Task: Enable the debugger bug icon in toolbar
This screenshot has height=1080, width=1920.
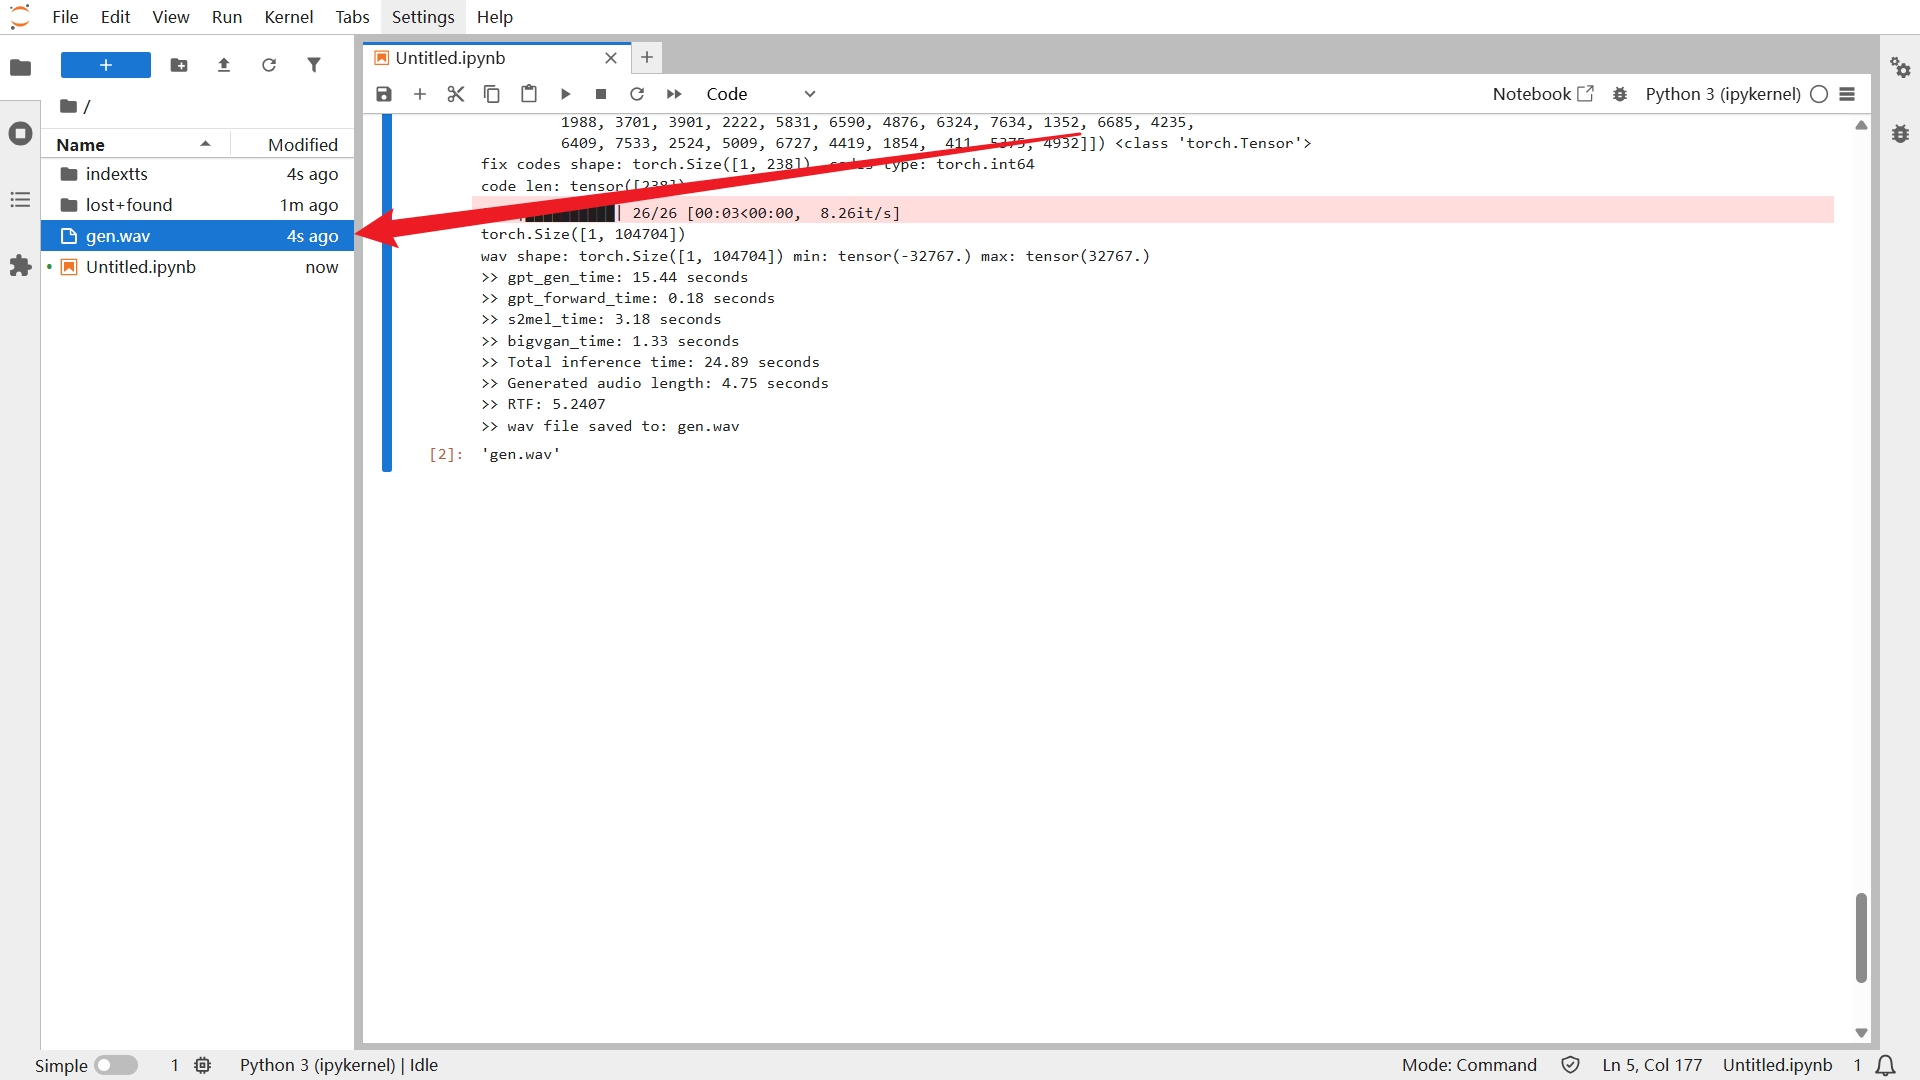Action: [1620, 94]
